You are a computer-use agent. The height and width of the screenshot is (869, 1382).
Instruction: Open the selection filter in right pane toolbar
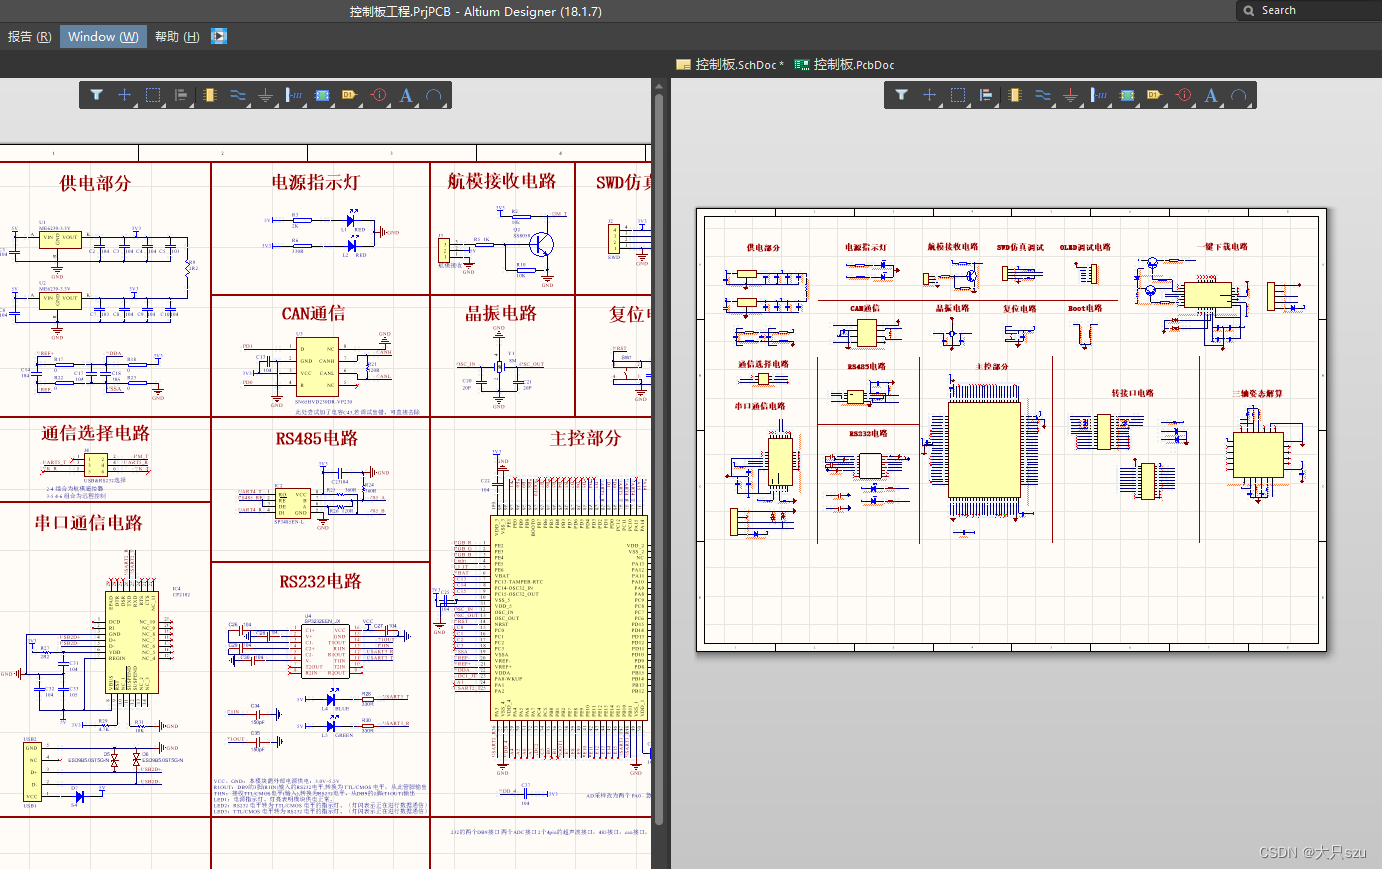[902, 95]
